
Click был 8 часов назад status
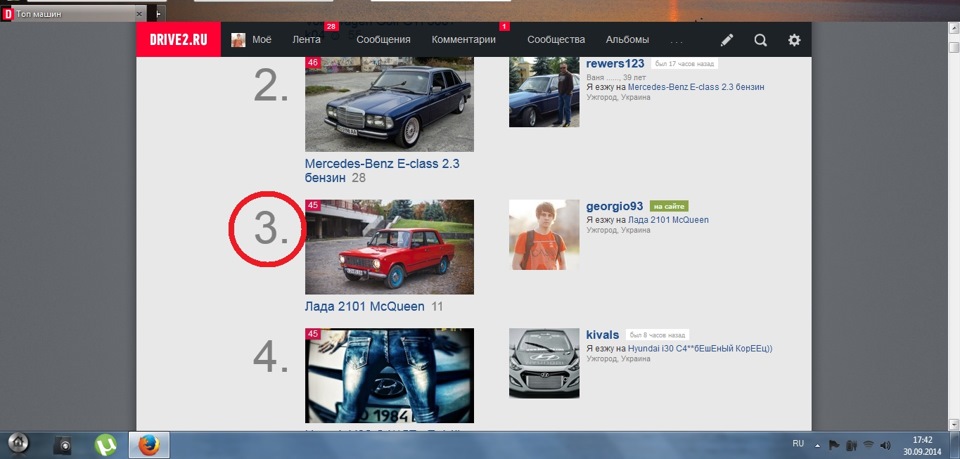(x=658, y=335)
